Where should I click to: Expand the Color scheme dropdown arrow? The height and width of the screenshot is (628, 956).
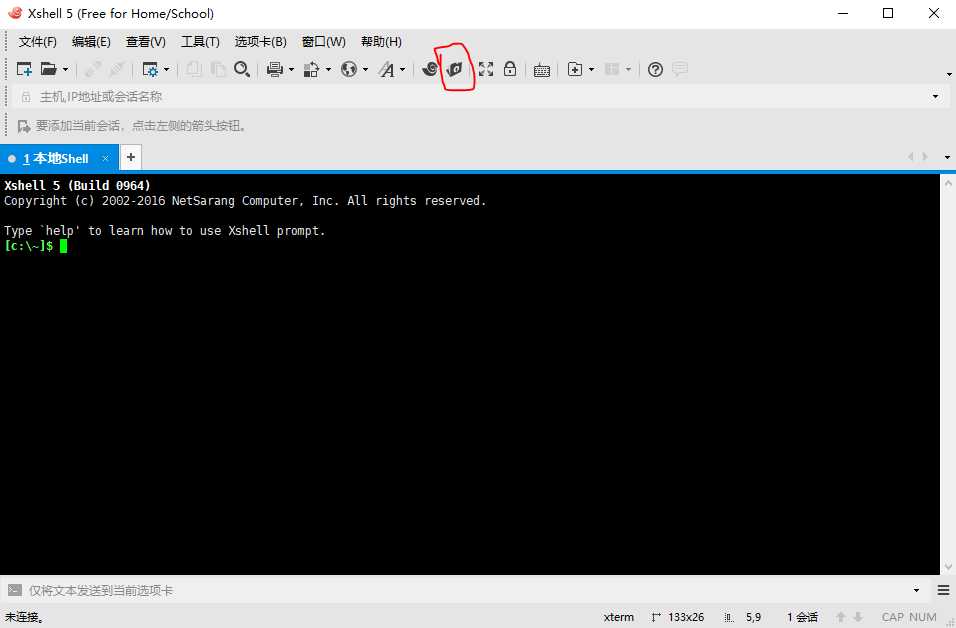coord(329,70)
